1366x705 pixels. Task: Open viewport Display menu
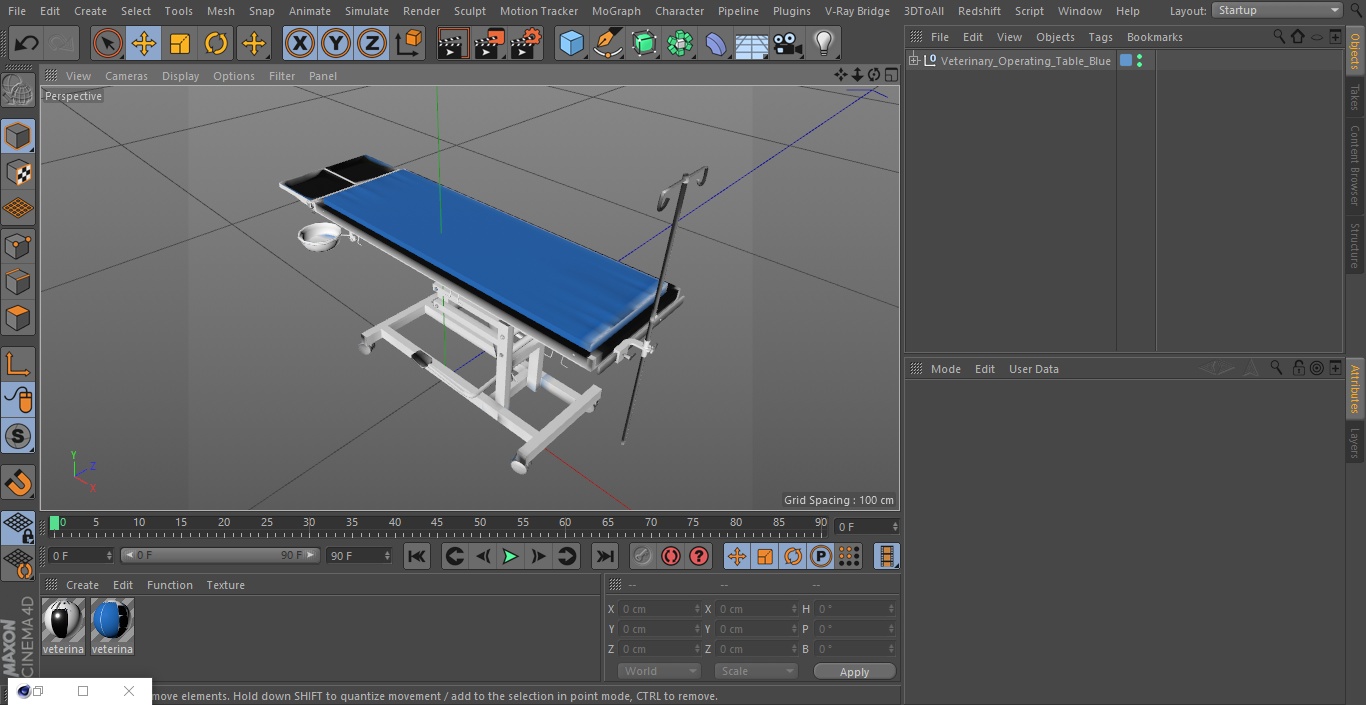pyautogui.click(x=180, y=76)
